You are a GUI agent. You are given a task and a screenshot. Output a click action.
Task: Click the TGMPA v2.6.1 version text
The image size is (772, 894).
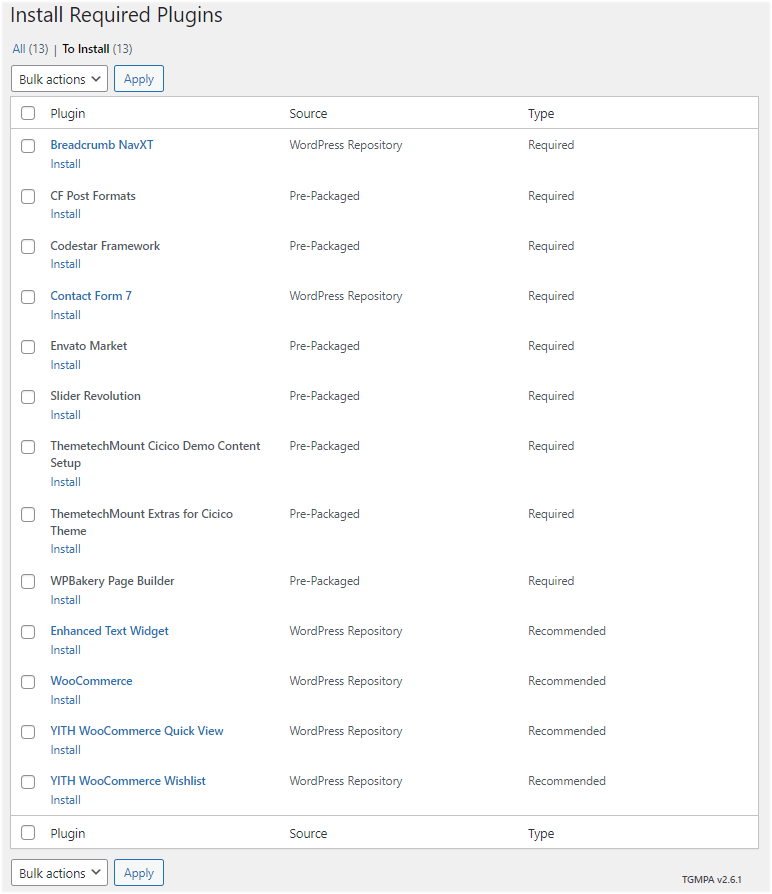712,880
